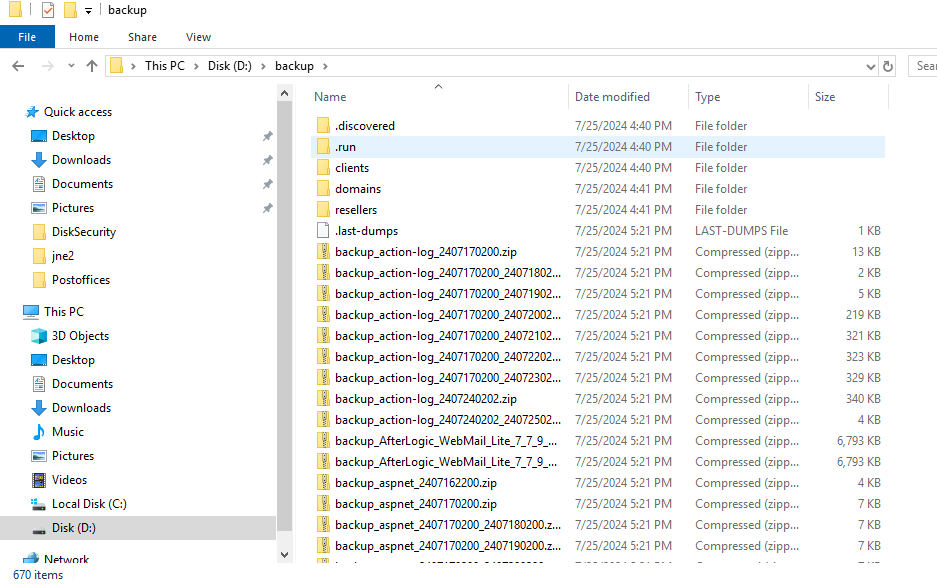This screenshot has width=937, height=585.
Task: Click the Properties icon in title bar
Action: 48,10
